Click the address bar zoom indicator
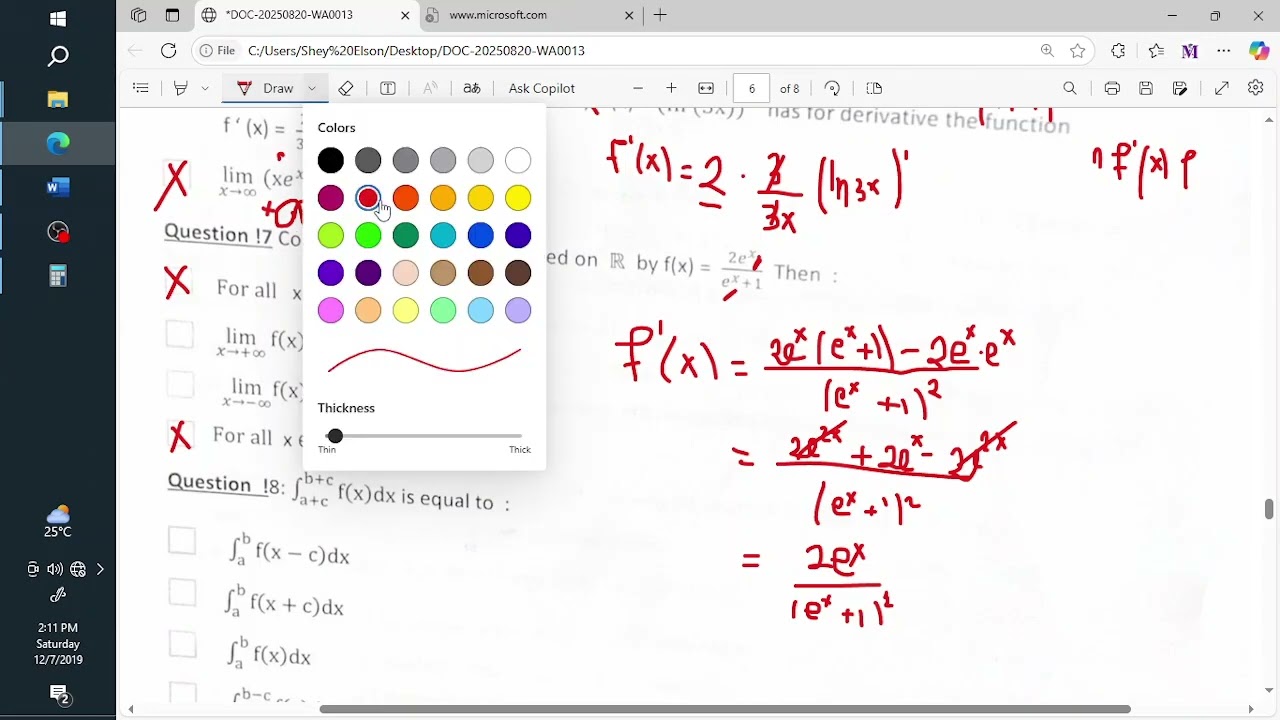The width and height of the screenshot is (1280, 720). click(1047, 50)
